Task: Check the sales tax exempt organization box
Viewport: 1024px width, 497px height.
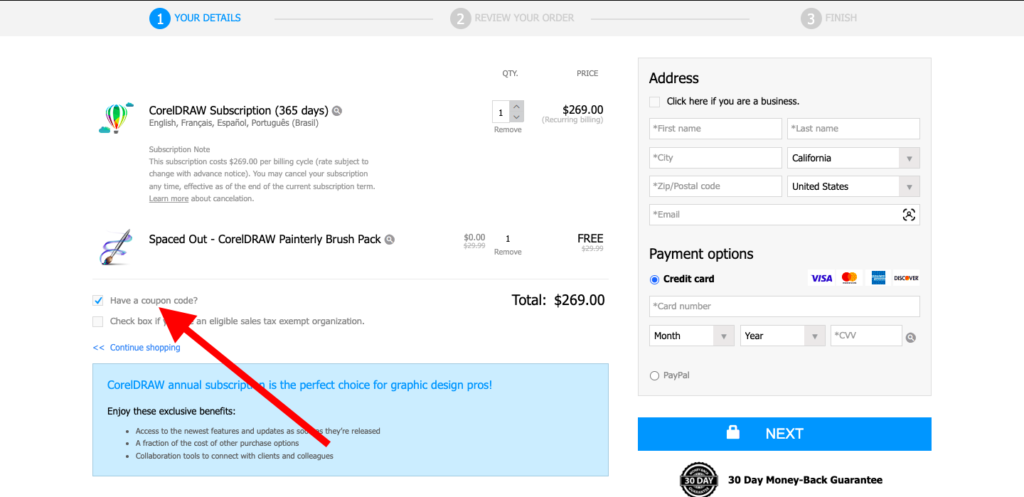Action: tap(98, 321)
